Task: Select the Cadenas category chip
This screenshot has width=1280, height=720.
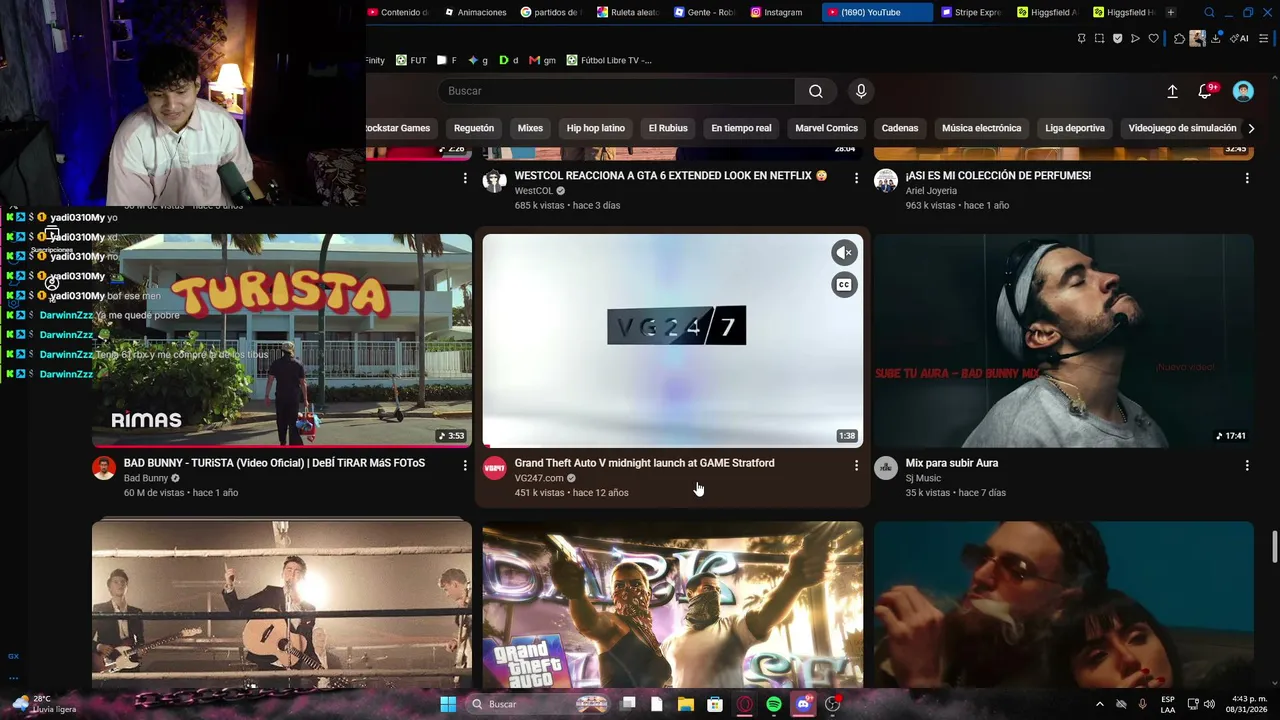Action: (900, 128)
